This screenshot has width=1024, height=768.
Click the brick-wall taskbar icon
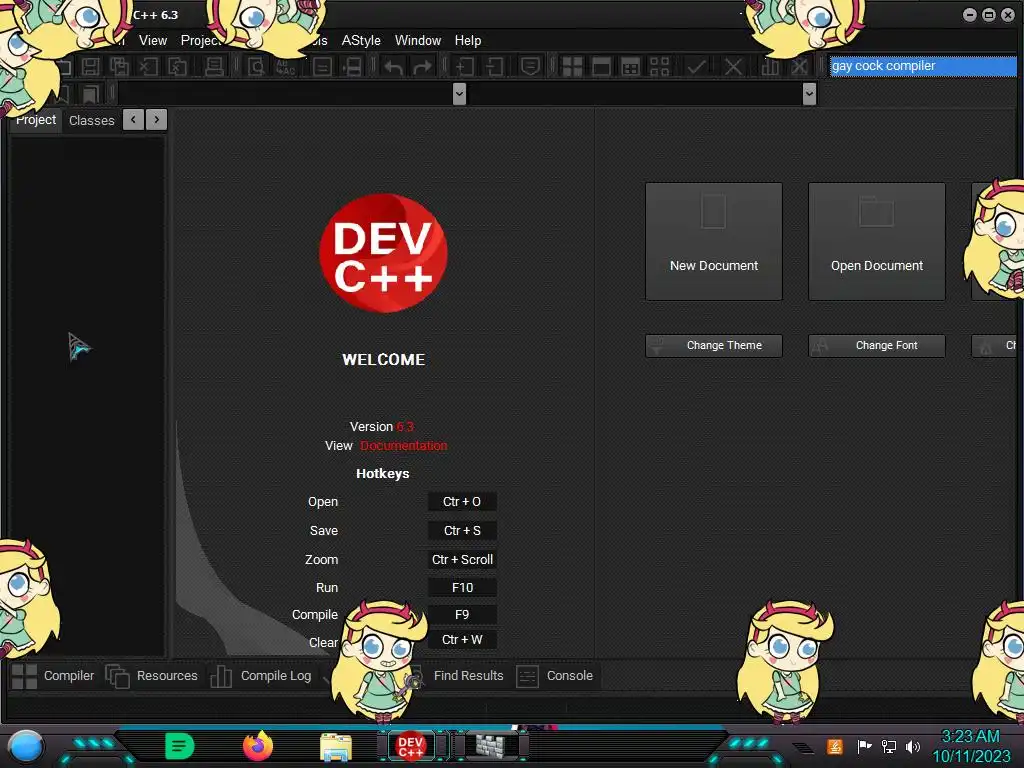pos(491,746)
